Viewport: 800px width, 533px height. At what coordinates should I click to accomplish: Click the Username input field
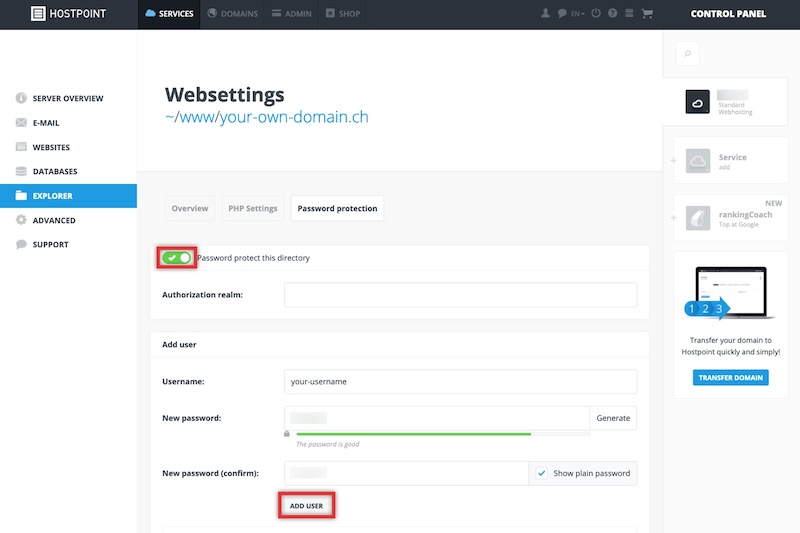pyautogui.click(x=460, y=382)
